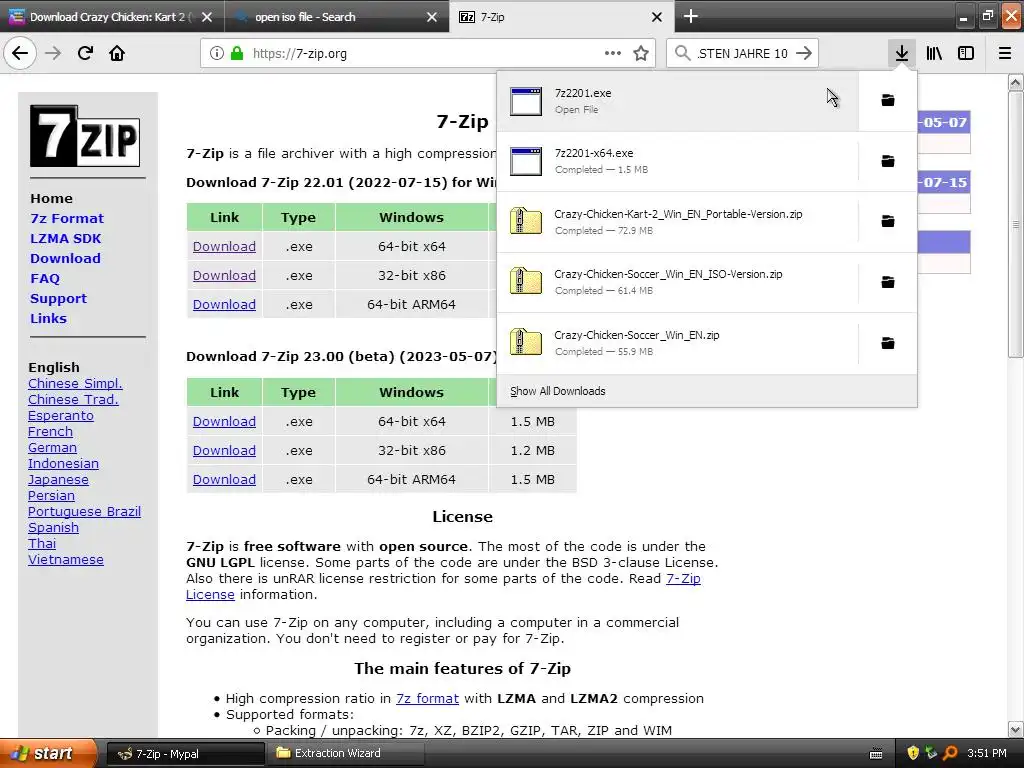Viewport: 1024px width, 768px height.
Task: Select the 7-Zip browser tab
Action: [x=562, y=16]
